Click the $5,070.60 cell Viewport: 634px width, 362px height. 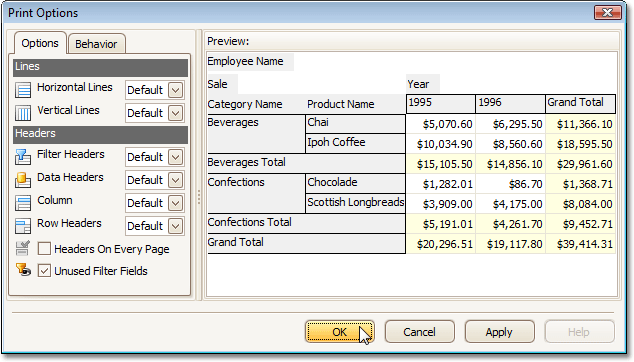[441, 124]
